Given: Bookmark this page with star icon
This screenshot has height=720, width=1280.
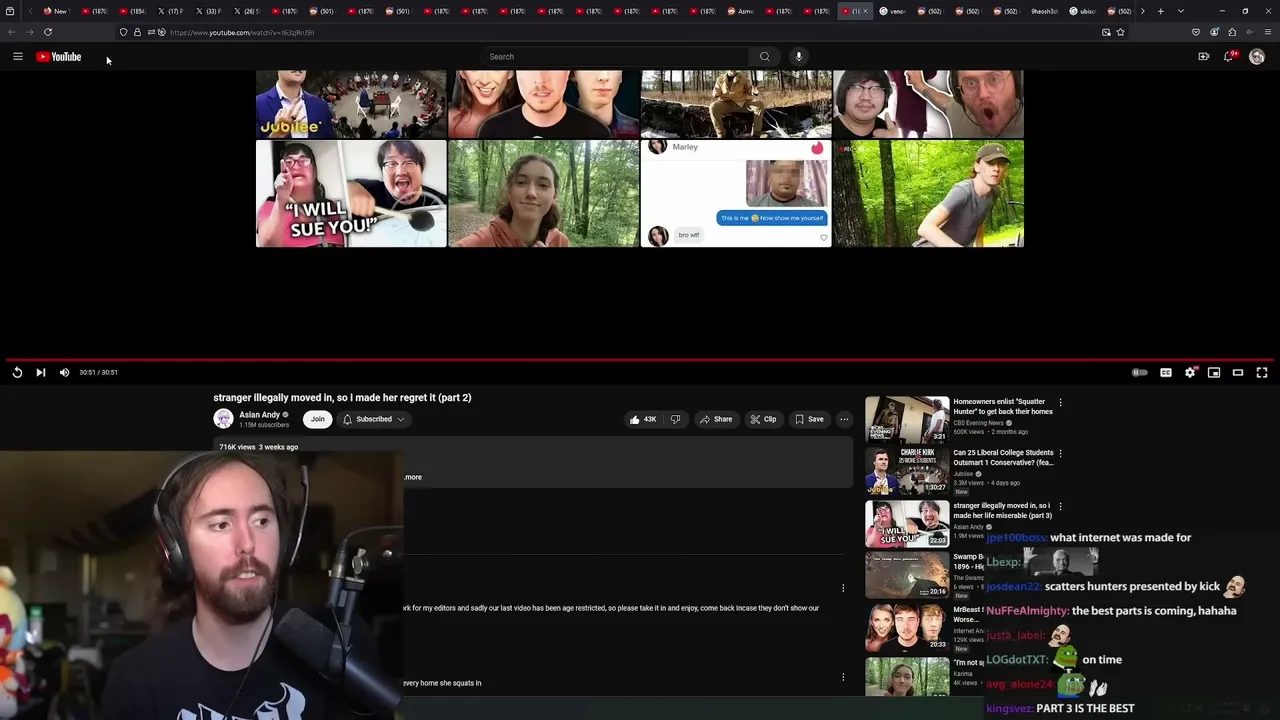Looking at the screenshot, I should click(x=1121, y=32).
